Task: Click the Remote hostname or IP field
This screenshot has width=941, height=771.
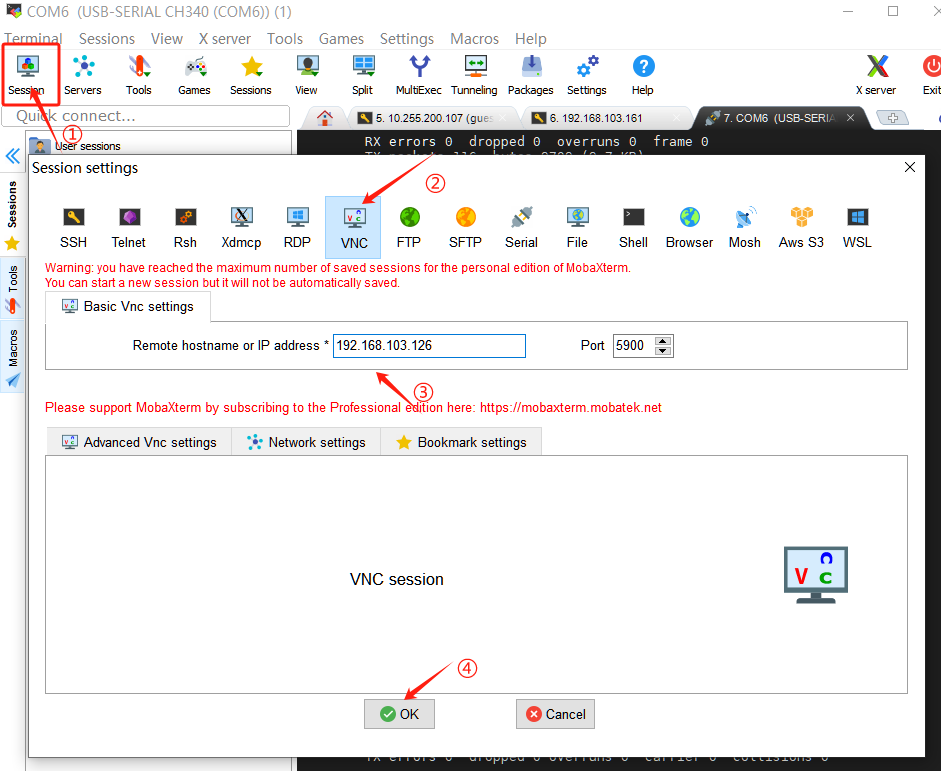Action: [x=428, y=345]
